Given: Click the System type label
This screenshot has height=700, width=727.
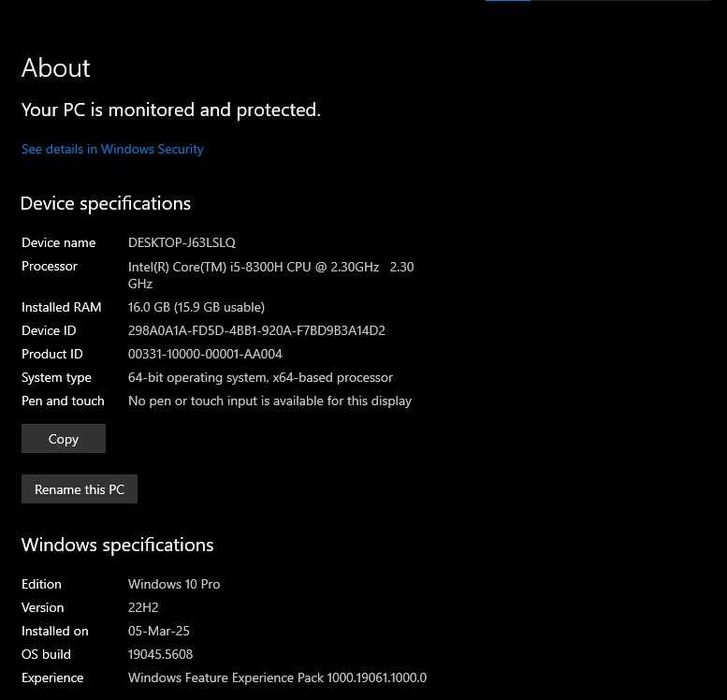Looking at the screenshot, I should pos(56,378).
